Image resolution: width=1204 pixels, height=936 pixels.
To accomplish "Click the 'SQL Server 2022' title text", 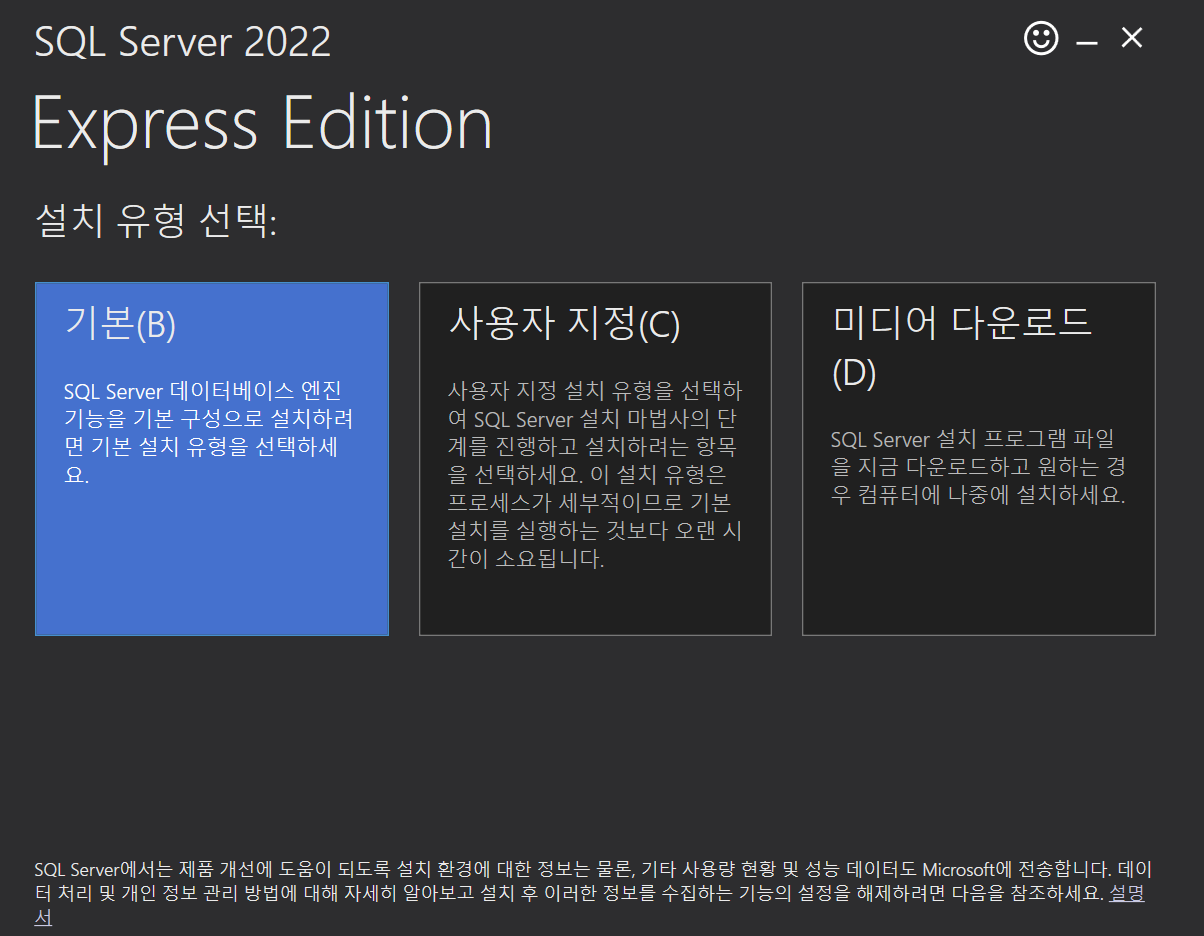I will [x=183, y=42].
